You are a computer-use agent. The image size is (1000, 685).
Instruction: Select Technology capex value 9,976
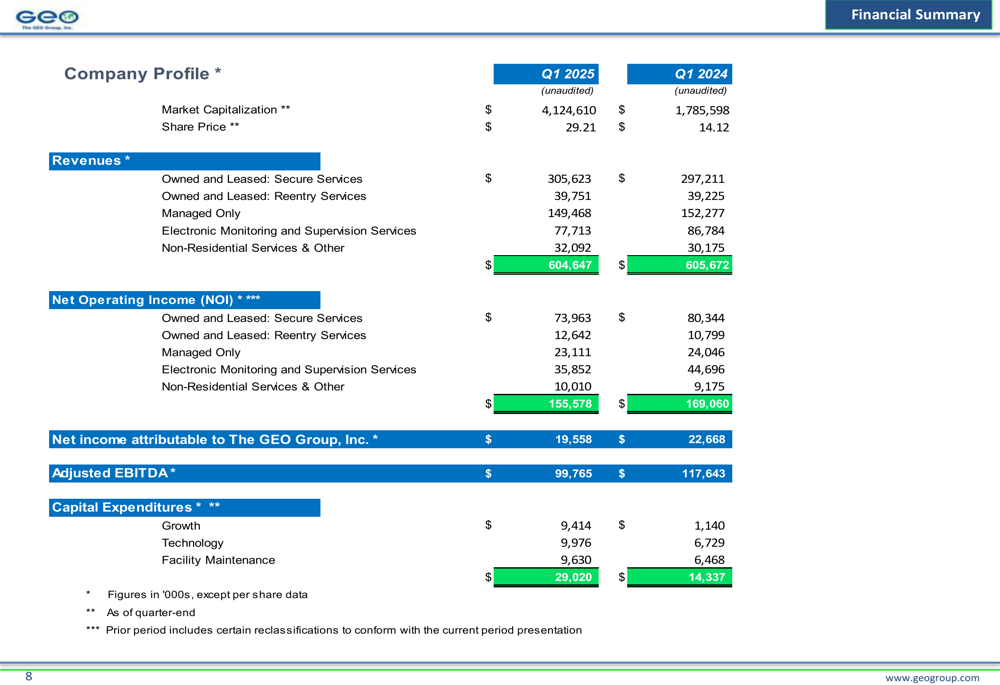[575, 543]
